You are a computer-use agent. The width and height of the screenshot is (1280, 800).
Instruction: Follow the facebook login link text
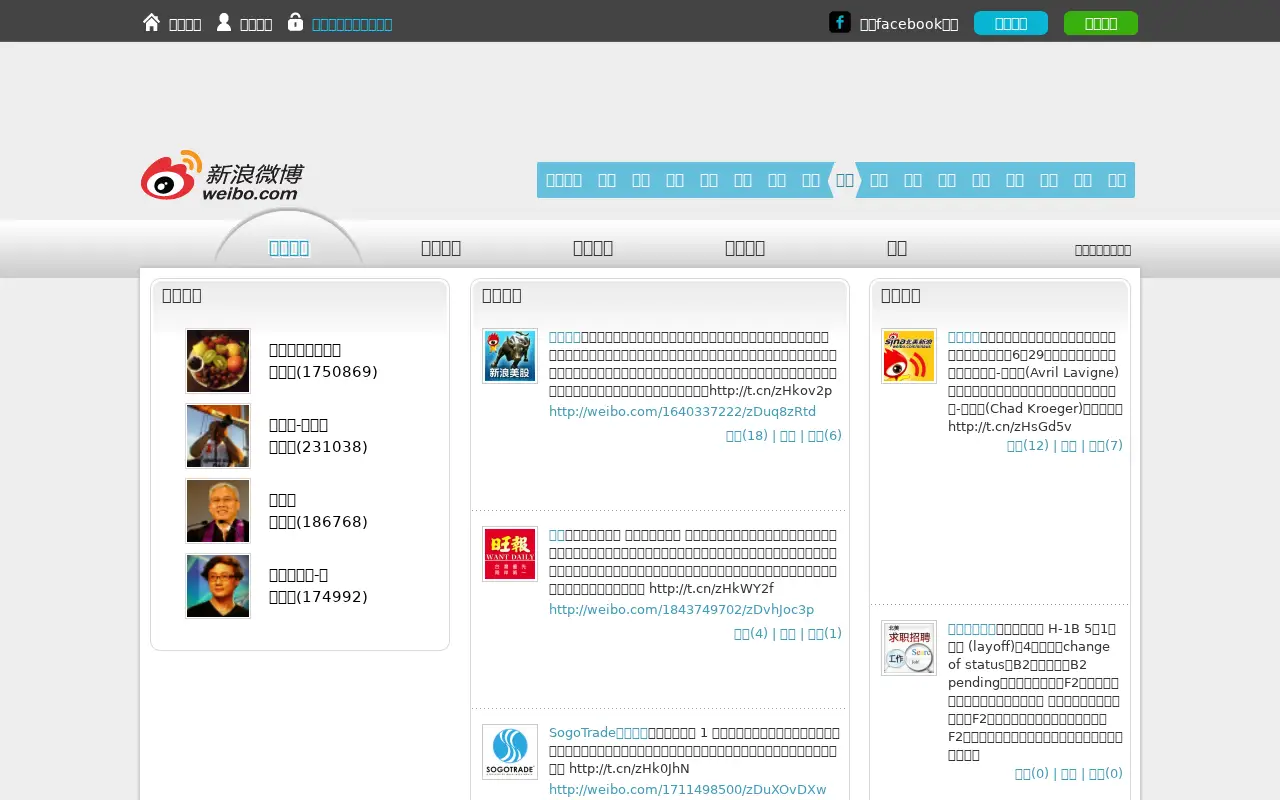coord(909,24)
